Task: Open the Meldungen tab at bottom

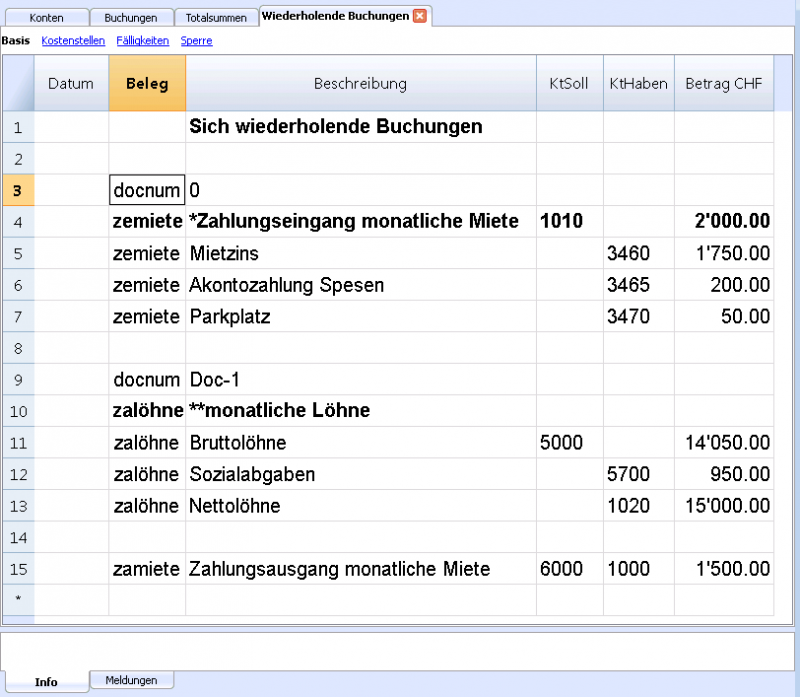Action: pyautogui.click(x=131, y=680)
